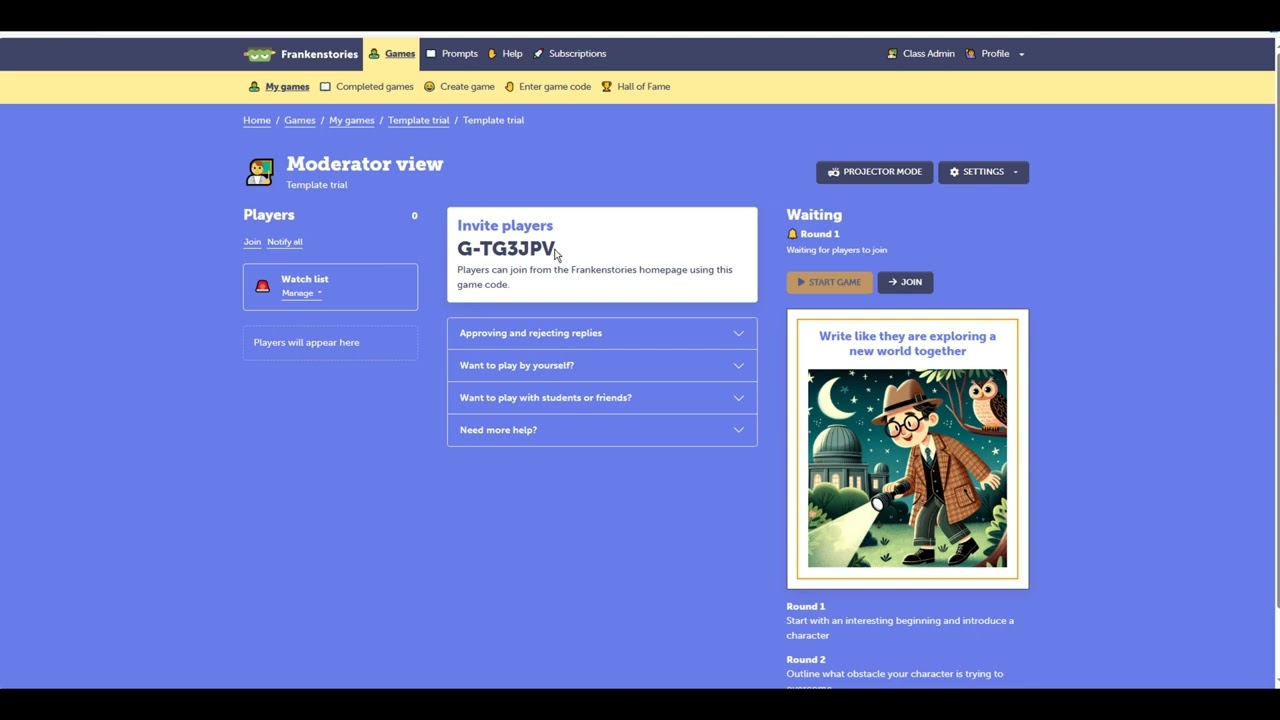Open the Prompts menu item

(x=452, y=54)
